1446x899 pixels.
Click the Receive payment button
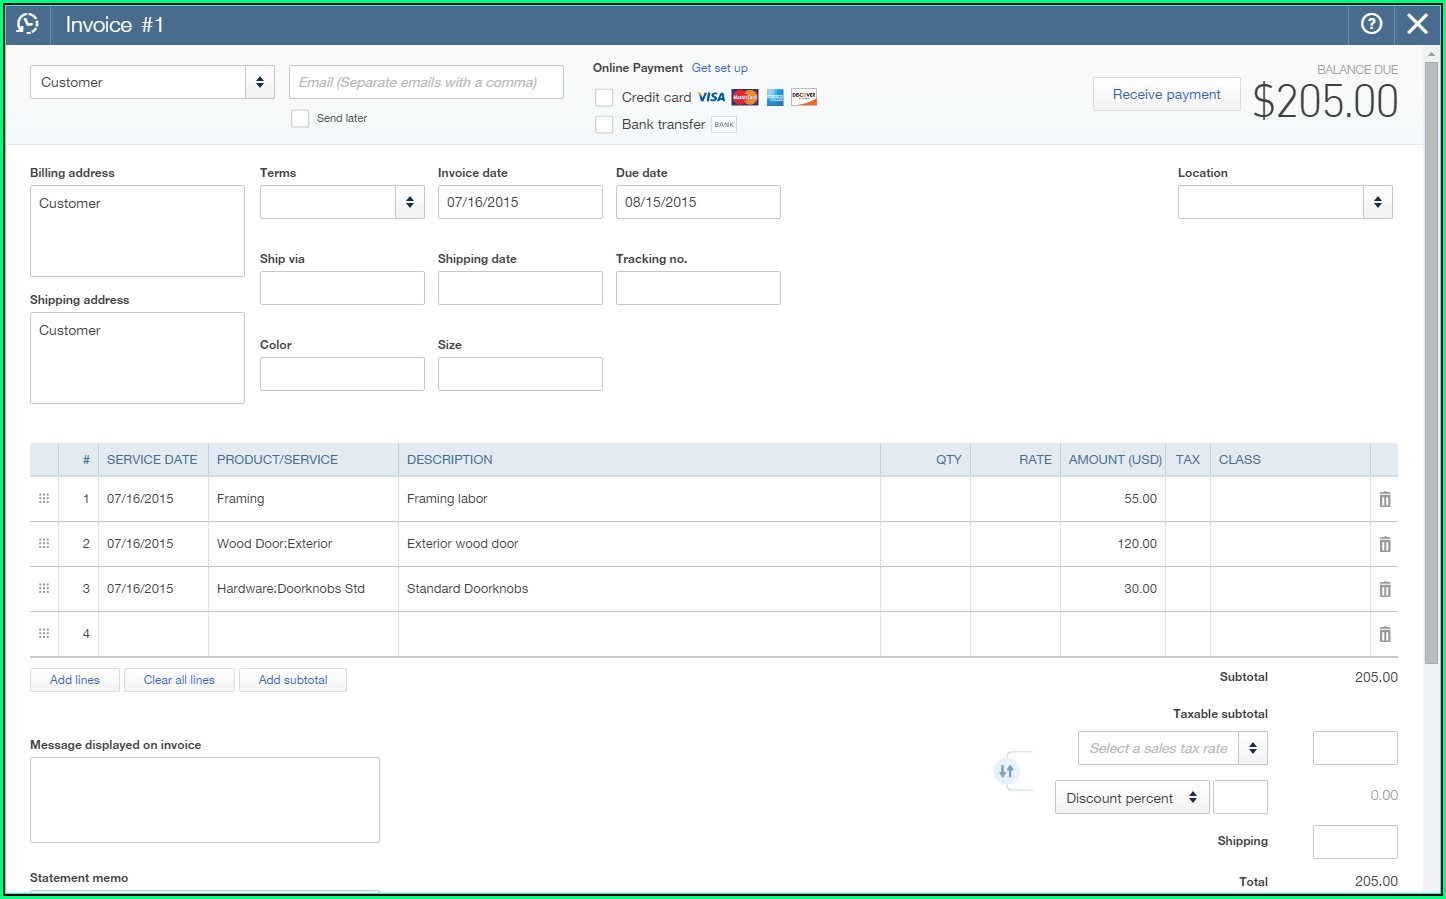point(1166,94)
